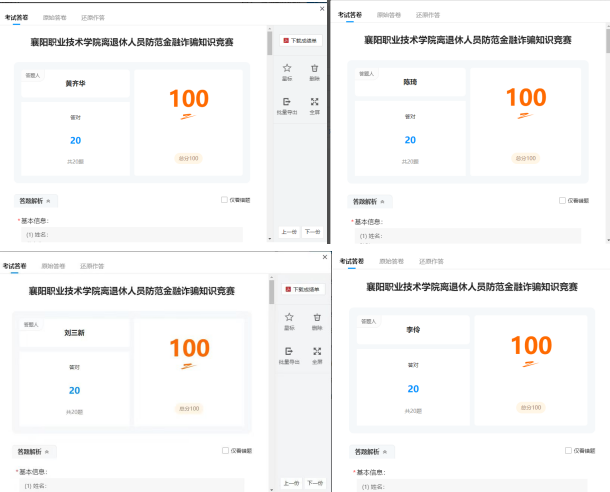Click 下载成绩单 button beside 黄齐华's sheet
The width and height of the screenshot is (610, 492).
[300, 40]
